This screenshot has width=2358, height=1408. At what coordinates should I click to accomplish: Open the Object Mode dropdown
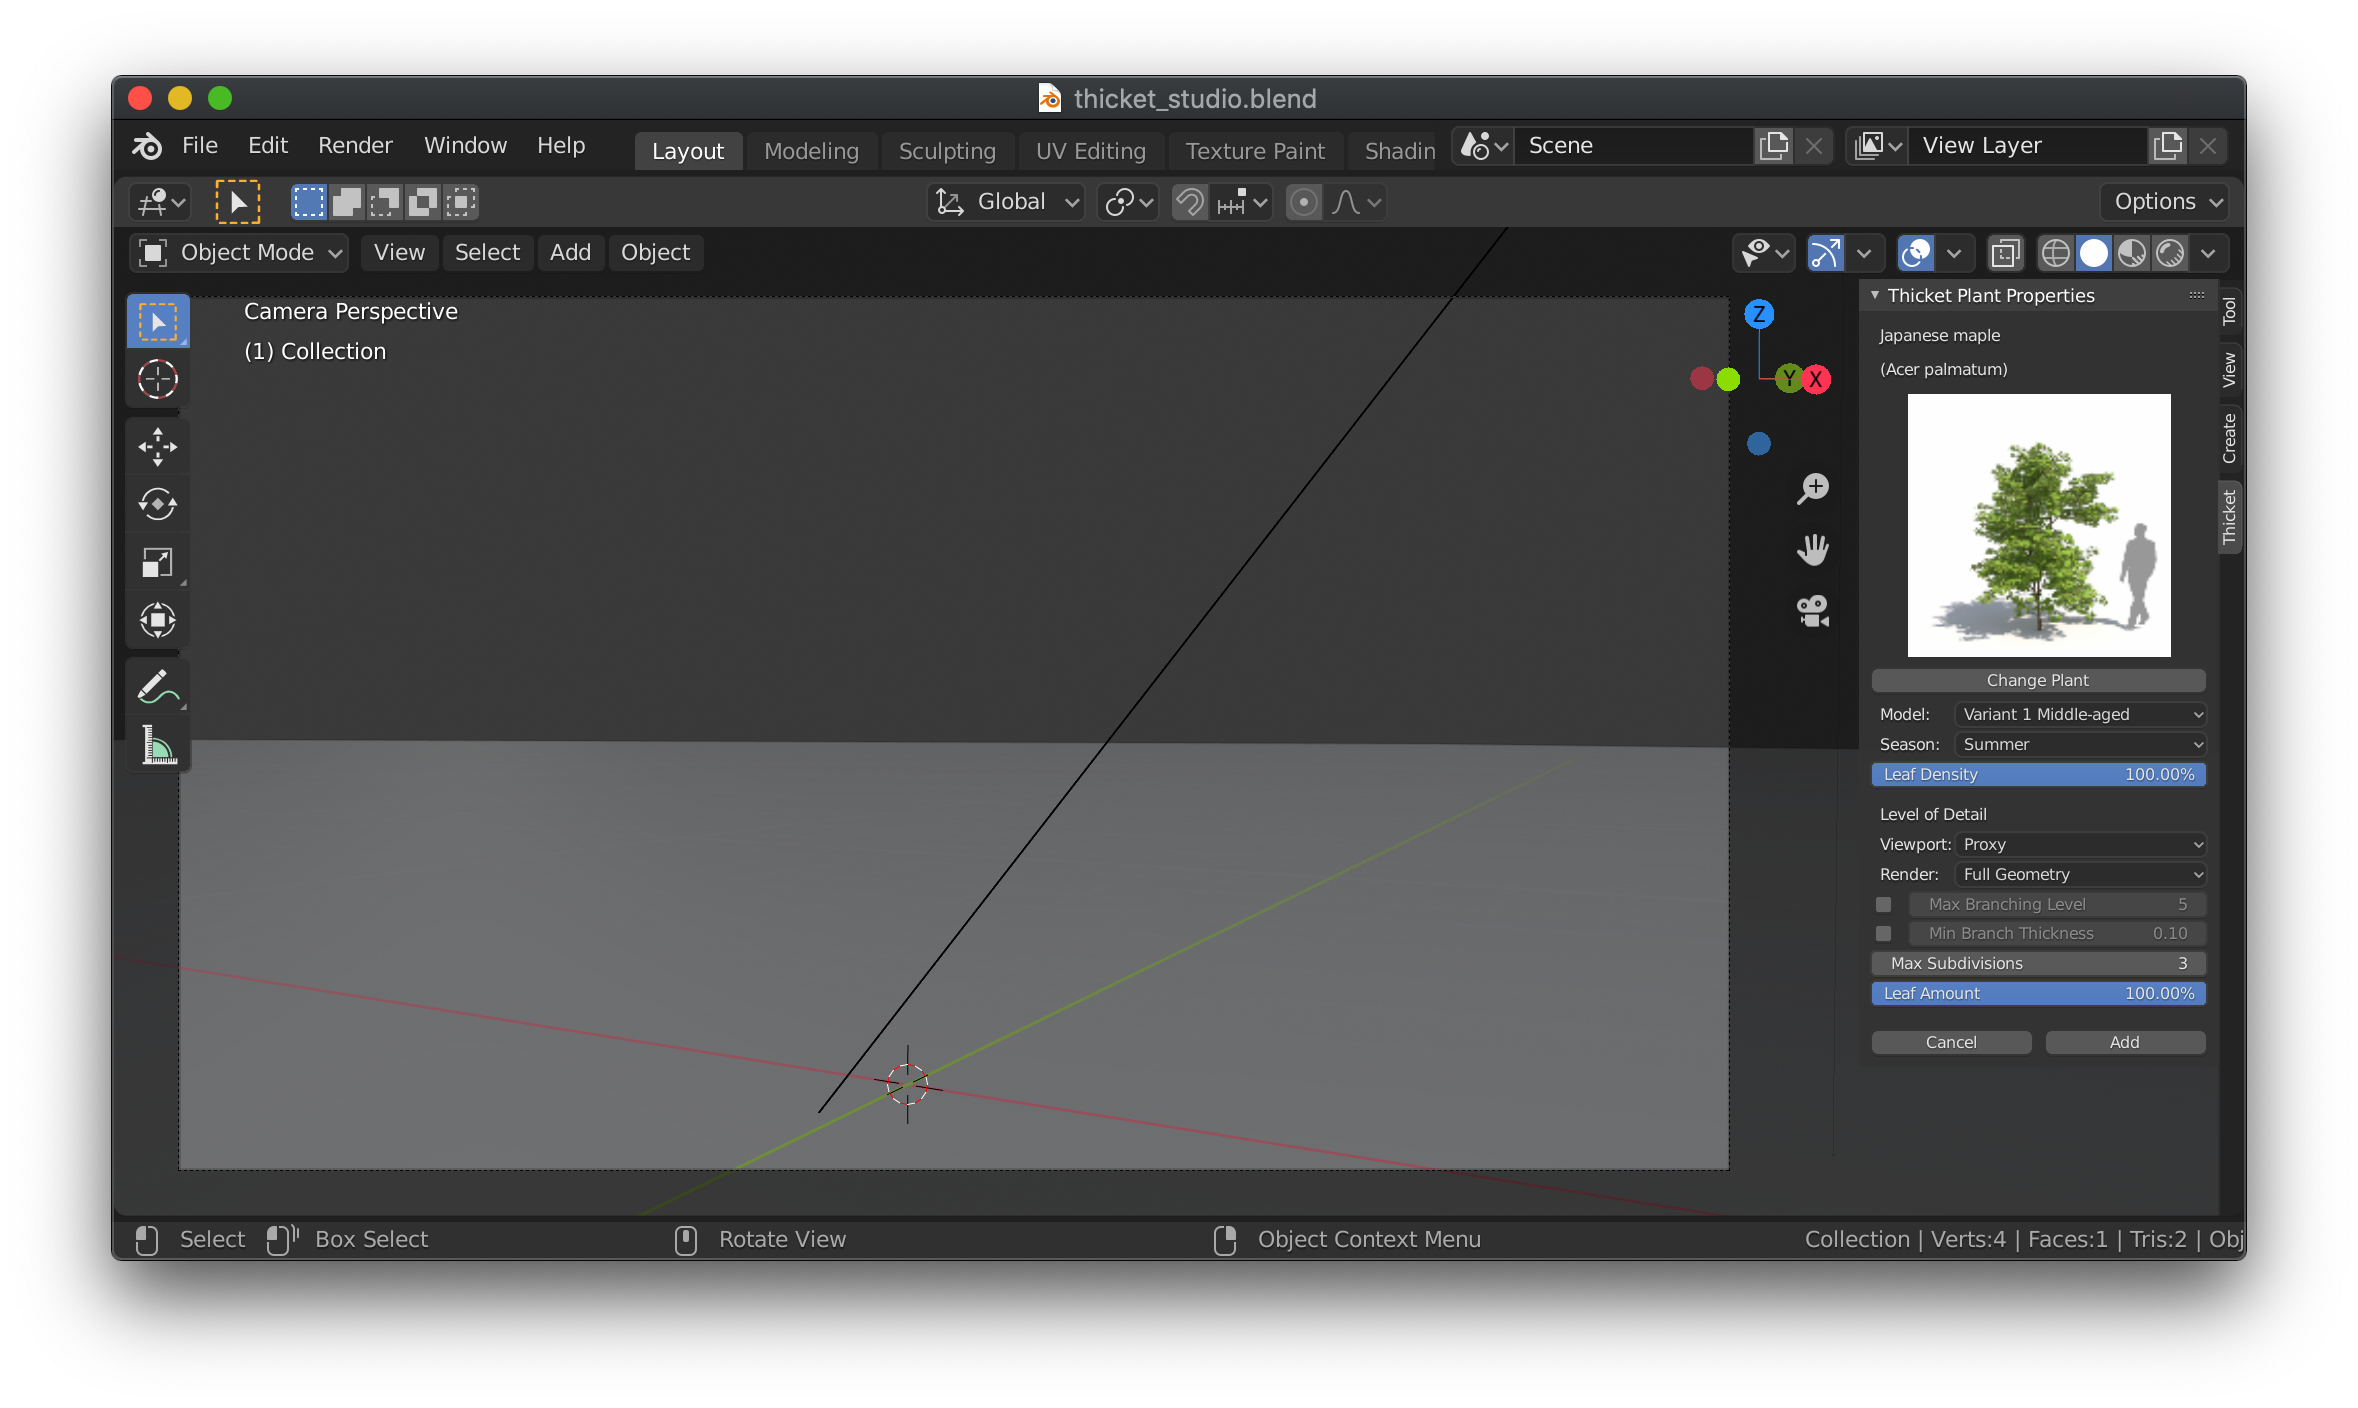(239, 253)
